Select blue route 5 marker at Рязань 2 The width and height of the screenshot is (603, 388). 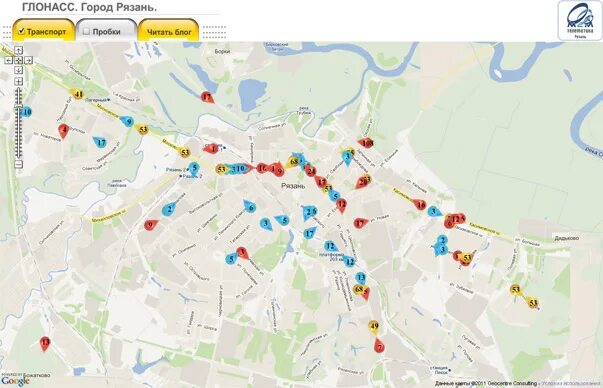point(193,168)
